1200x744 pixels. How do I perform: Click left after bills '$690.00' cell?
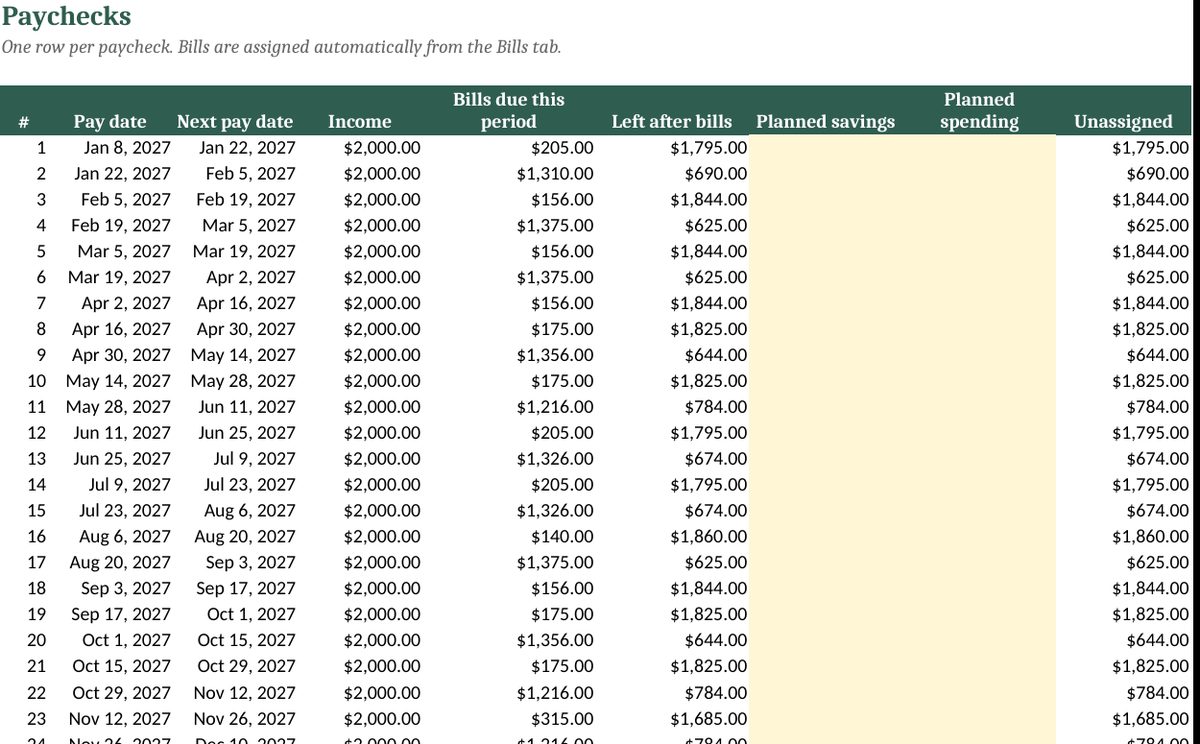[x=716, y=174]
